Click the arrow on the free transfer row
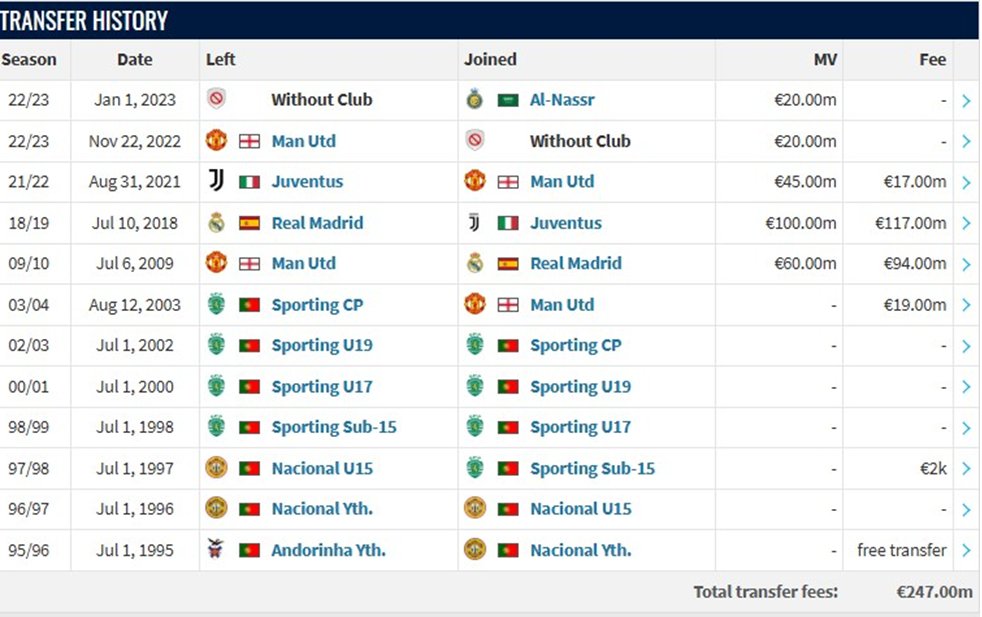Screen dimensions: 982x617 (x=966, y=550)
